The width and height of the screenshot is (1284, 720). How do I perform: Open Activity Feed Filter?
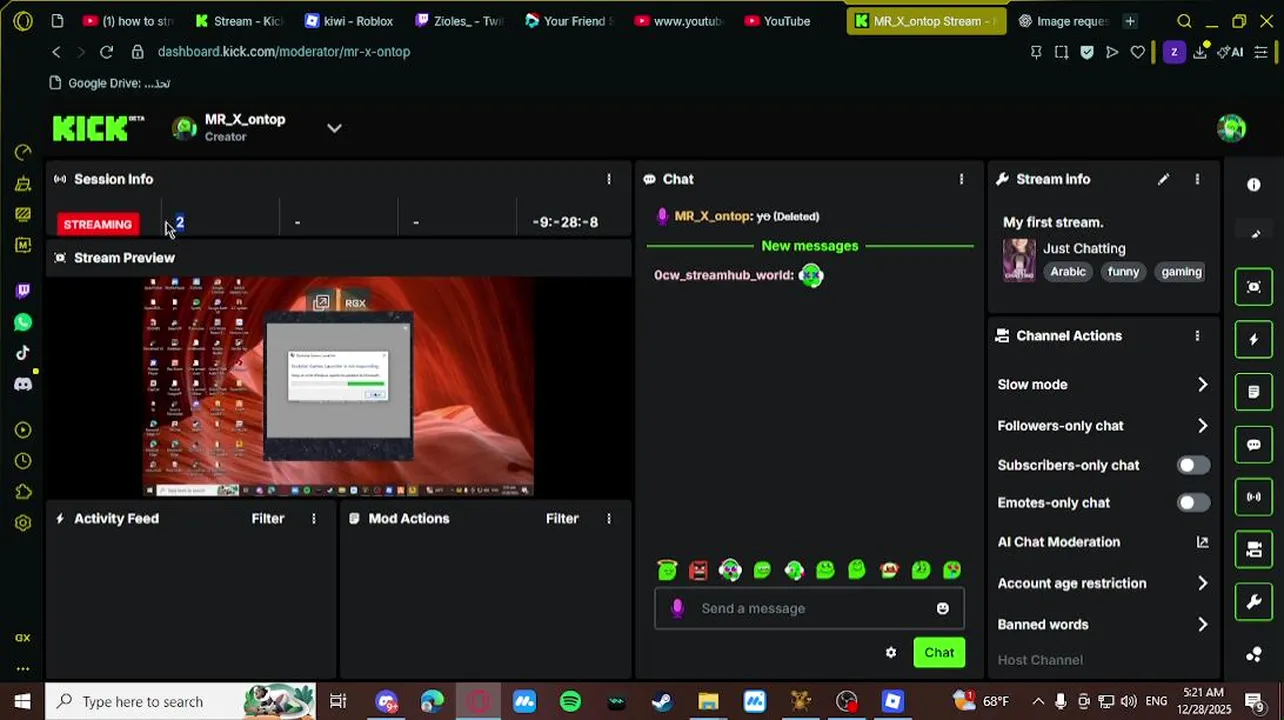pyautogui.click(x=267, y=518)
